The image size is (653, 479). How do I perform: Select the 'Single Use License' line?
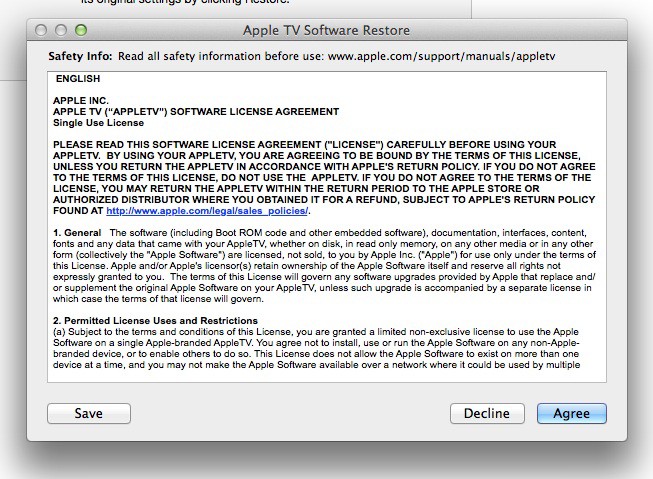pyautogui.click(x=98, y=123)
